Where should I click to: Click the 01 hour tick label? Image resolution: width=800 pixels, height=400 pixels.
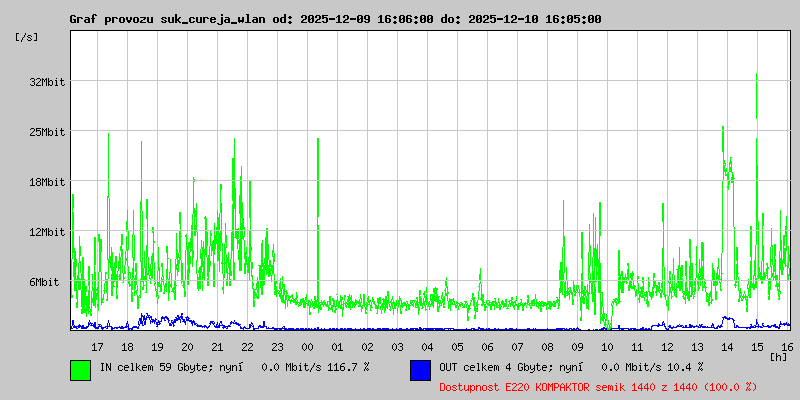point(337,347)
